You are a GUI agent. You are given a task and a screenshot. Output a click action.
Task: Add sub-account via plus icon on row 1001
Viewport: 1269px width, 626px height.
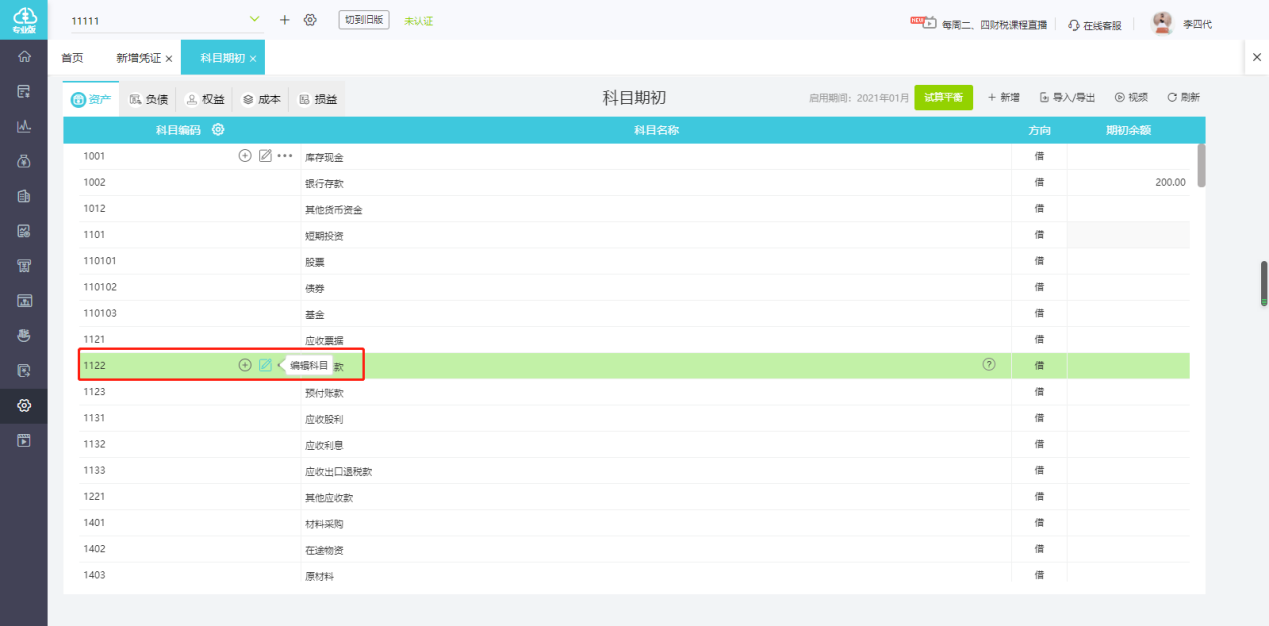(x=245, y=156)
